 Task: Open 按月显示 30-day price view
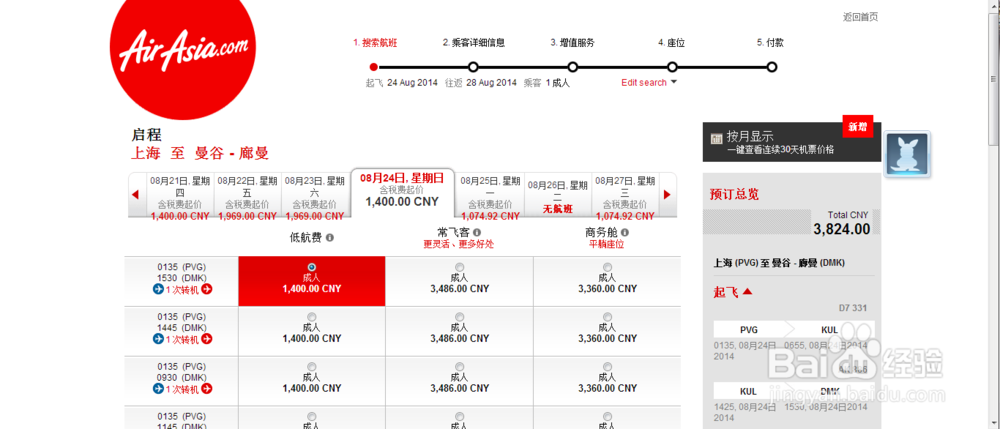tap(792, 142)
